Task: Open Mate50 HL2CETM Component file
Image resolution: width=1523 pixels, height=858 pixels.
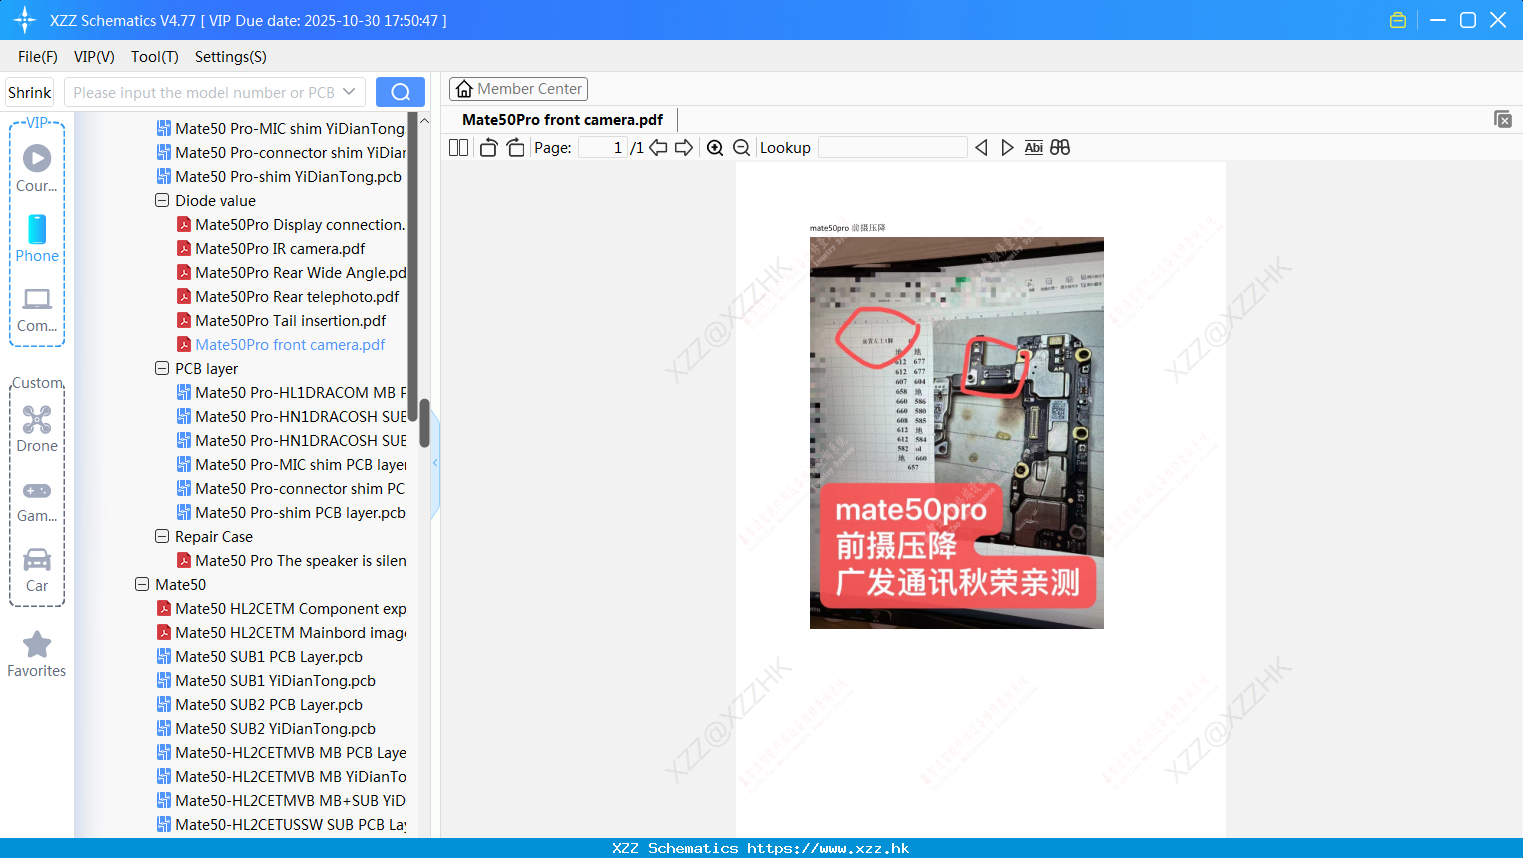Action: tap(290, 608)
